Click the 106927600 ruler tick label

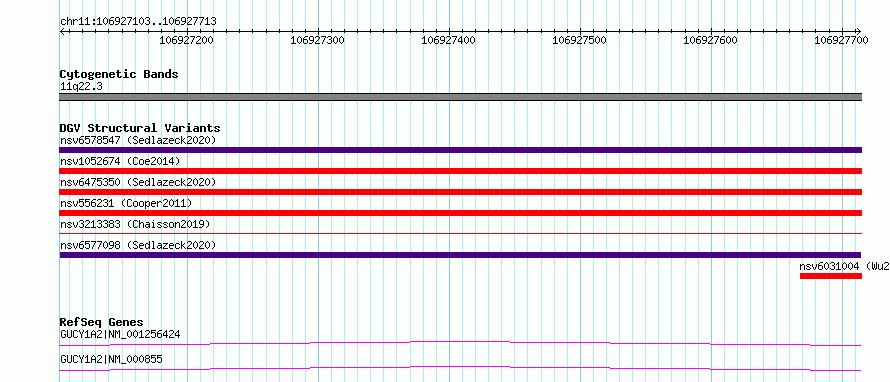coord(711,40)
